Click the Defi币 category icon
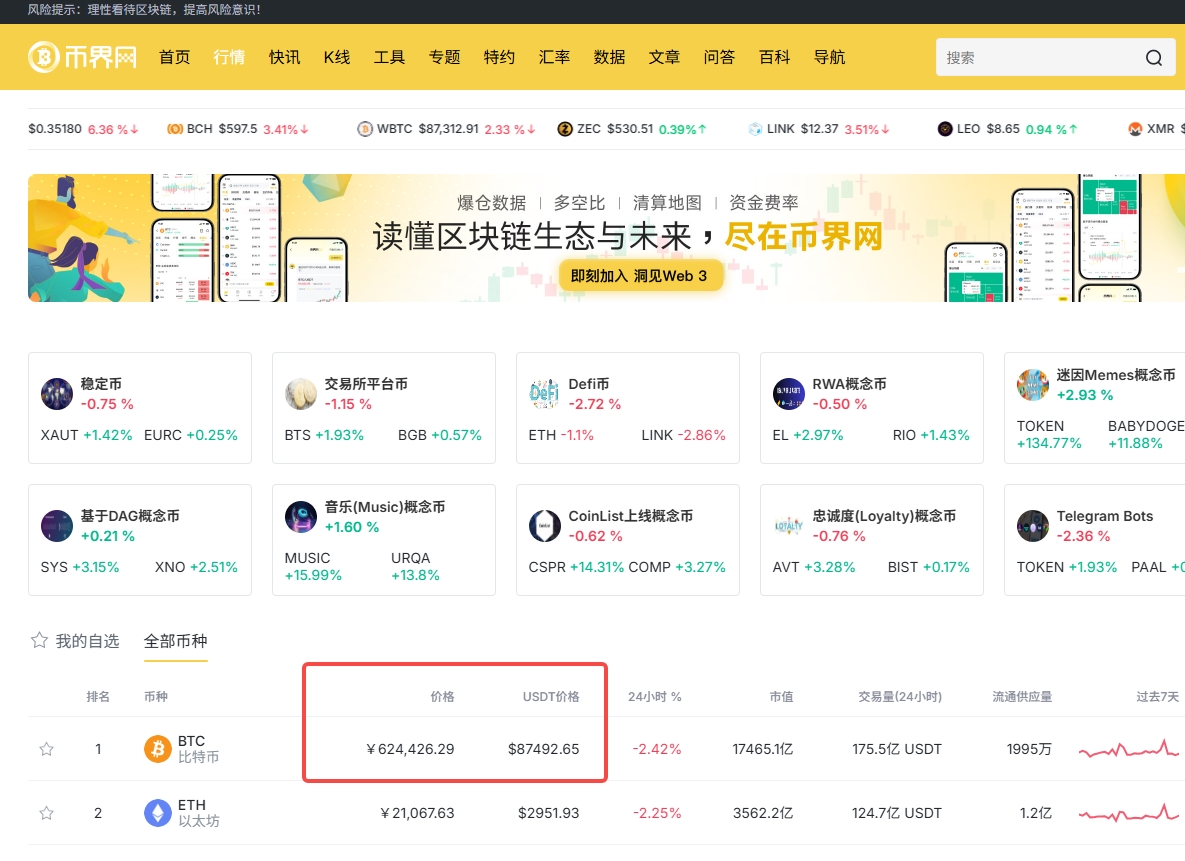This screenshot has width=1185, height=861. [x=544, y=394]
